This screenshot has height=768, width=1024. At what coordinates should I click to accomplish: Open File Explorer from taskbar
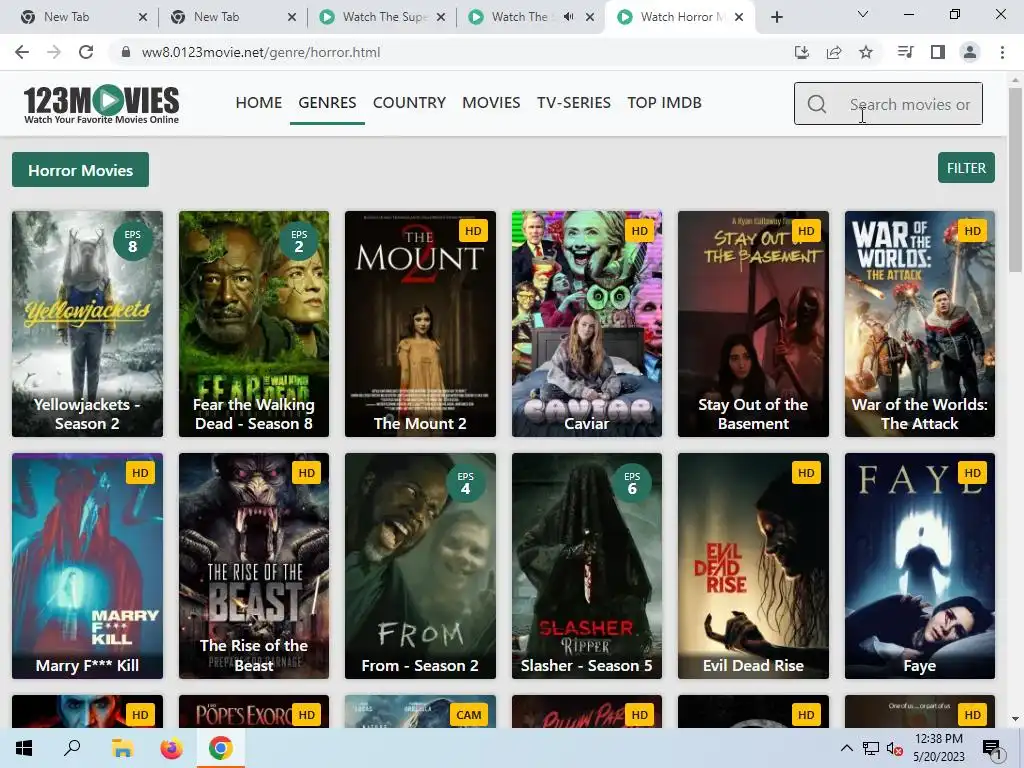click(x=122, y=748)
